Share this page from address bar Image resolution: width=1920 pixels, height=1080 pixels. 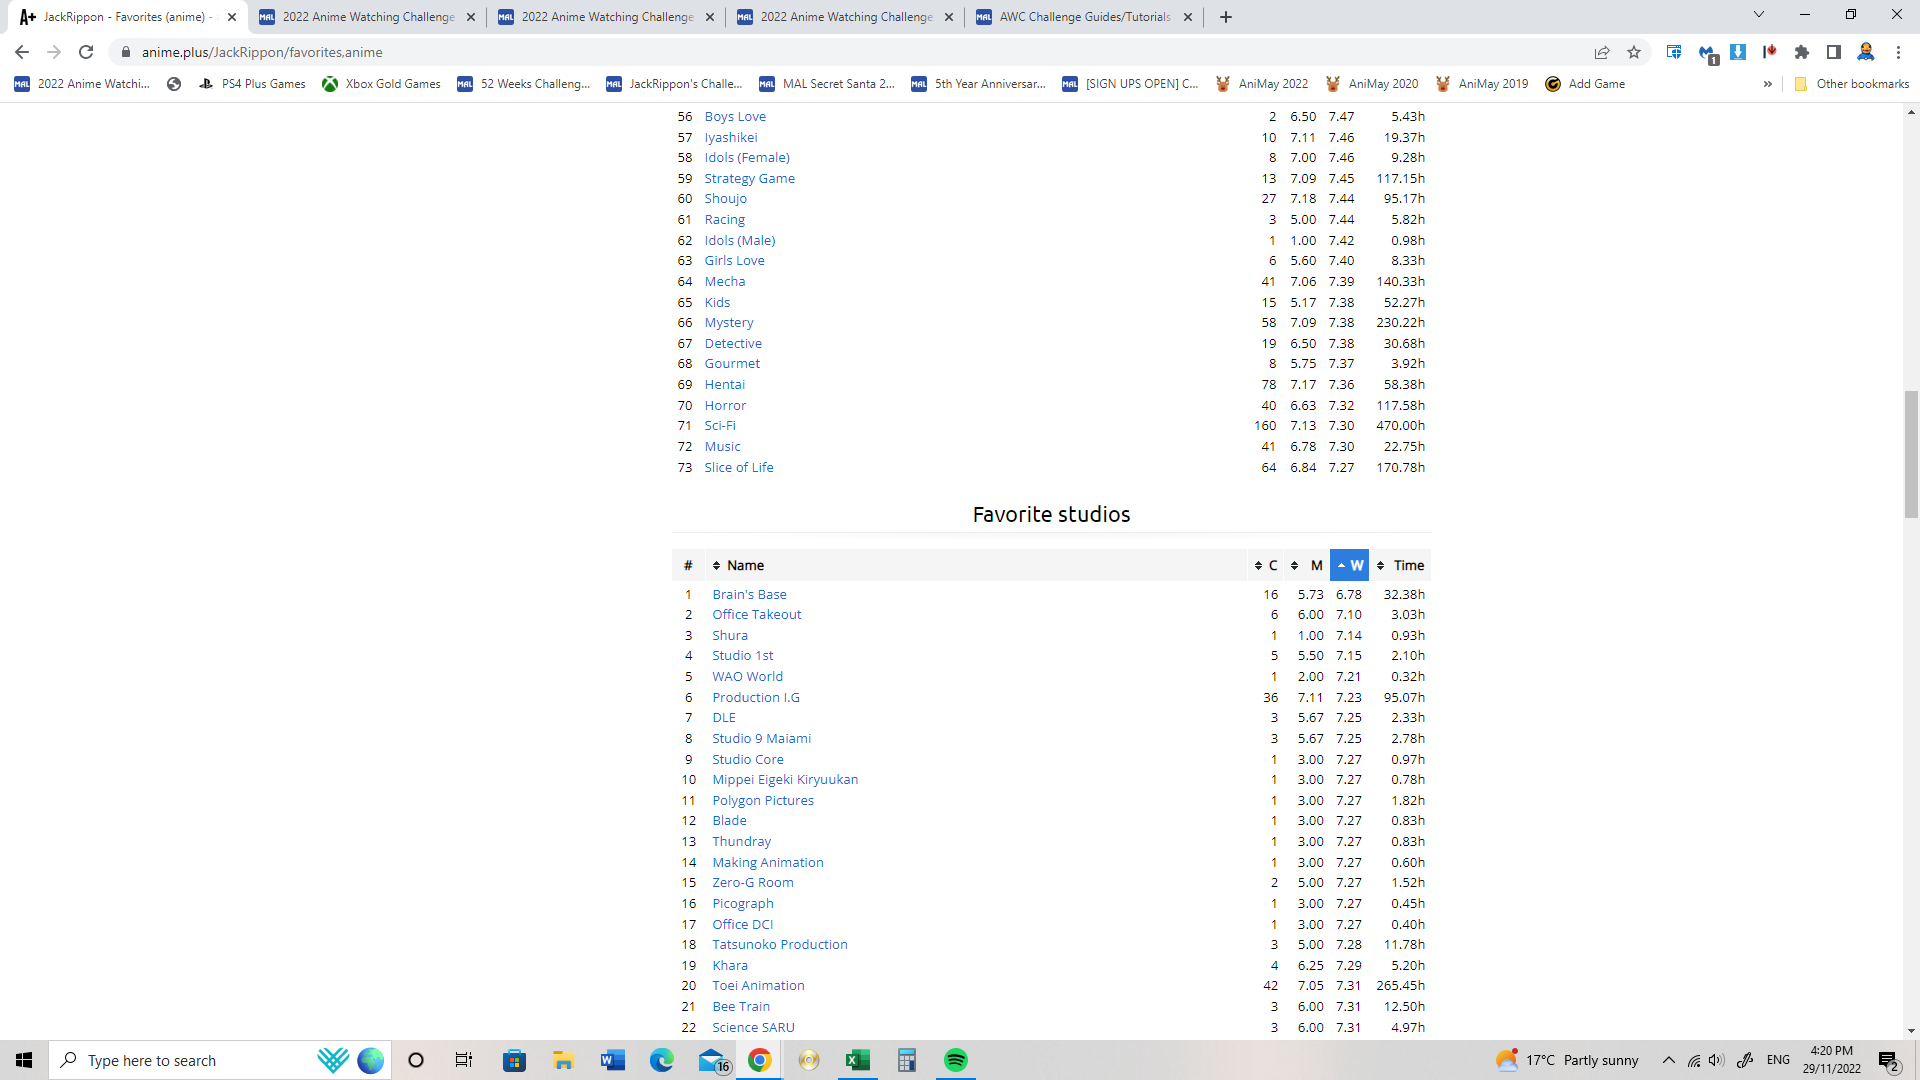1602,52
